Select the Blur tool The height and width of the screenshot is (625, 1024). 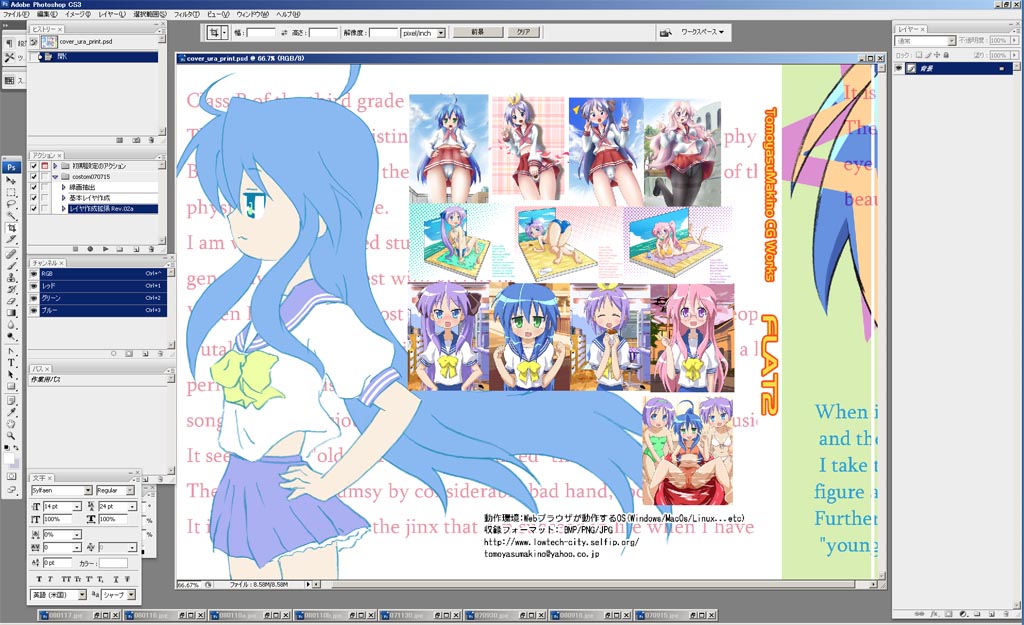11,325
